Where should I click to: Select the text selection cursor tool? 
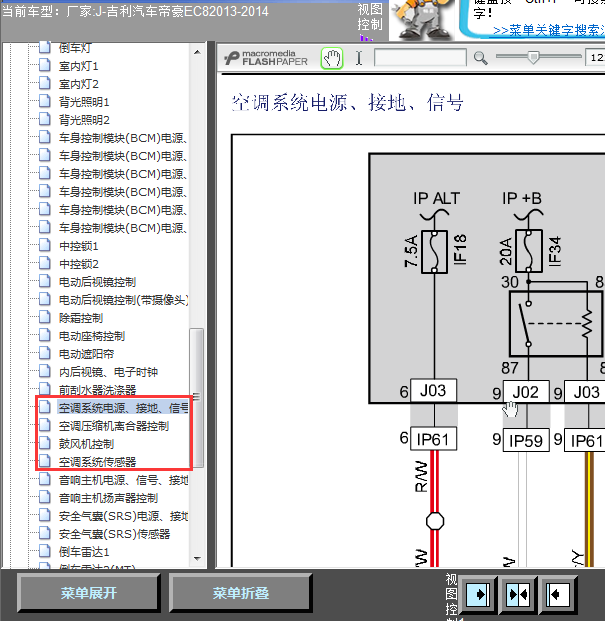pos(359,58)
